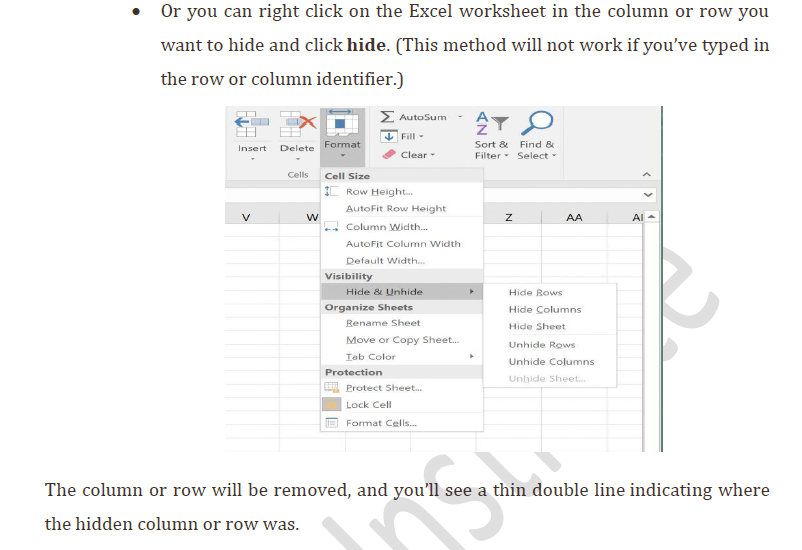Choose Hide Columns from the submenu
802x550 pixels.
(544, 310)
